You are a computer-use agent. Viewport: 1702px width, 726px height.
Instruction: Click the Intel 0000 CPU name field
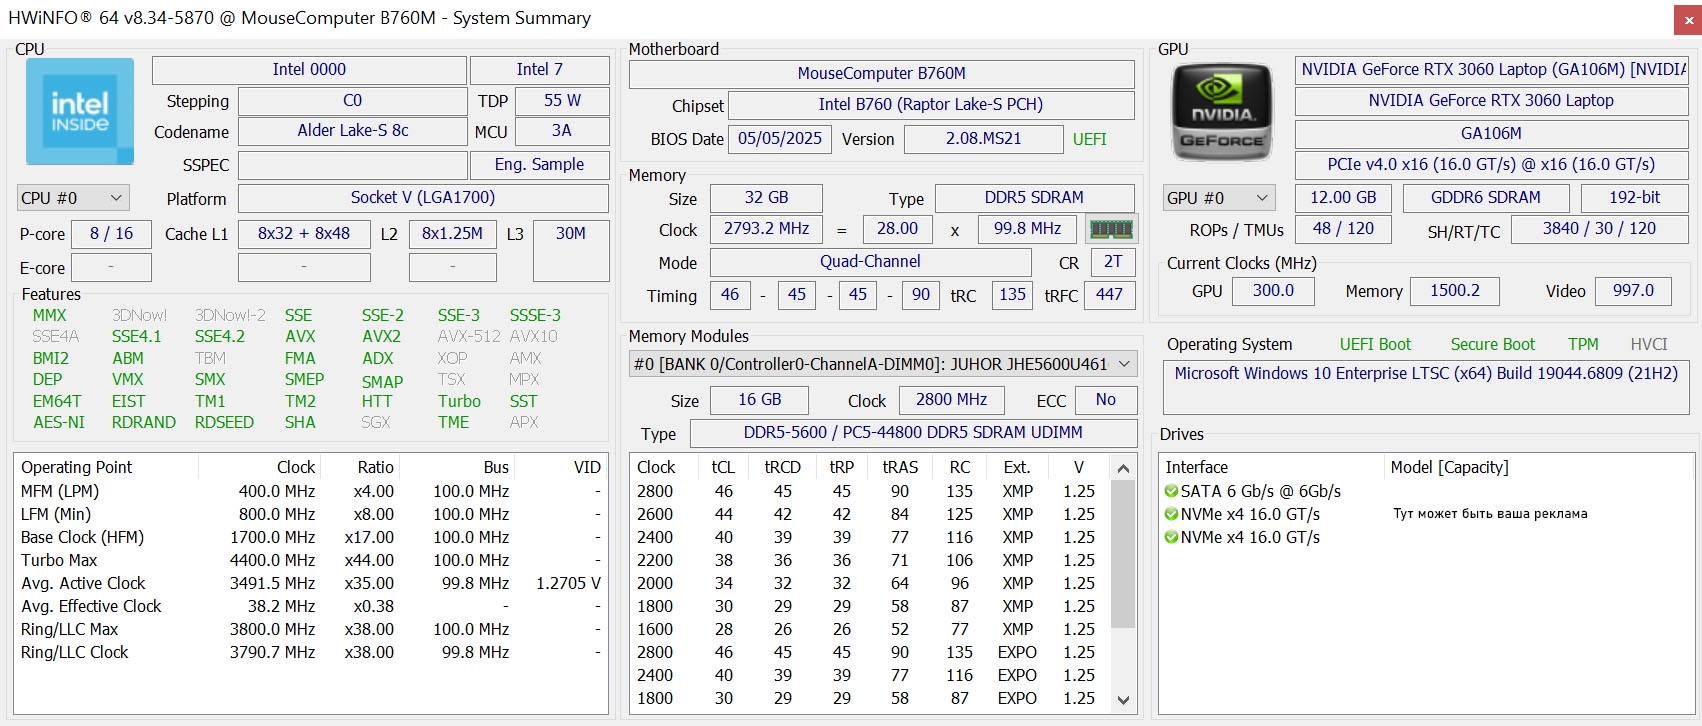(x=309, y=70)
